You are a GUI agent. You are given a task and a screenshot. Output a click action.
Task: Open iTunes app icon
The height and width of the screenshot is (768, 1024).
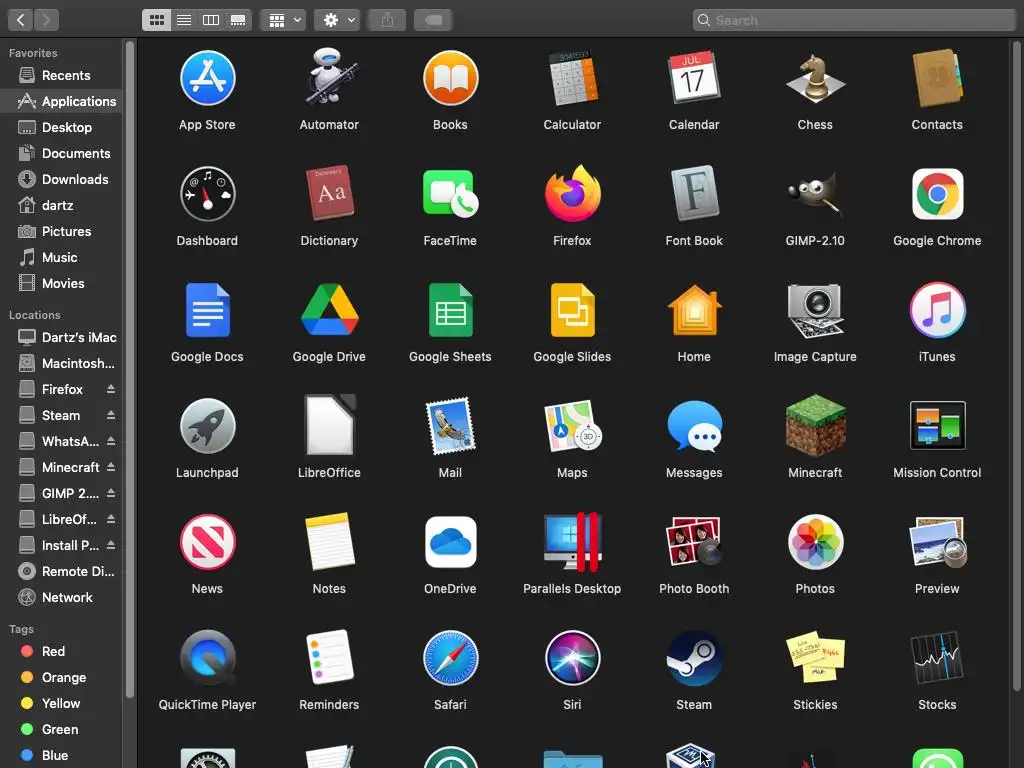[936, 310]
